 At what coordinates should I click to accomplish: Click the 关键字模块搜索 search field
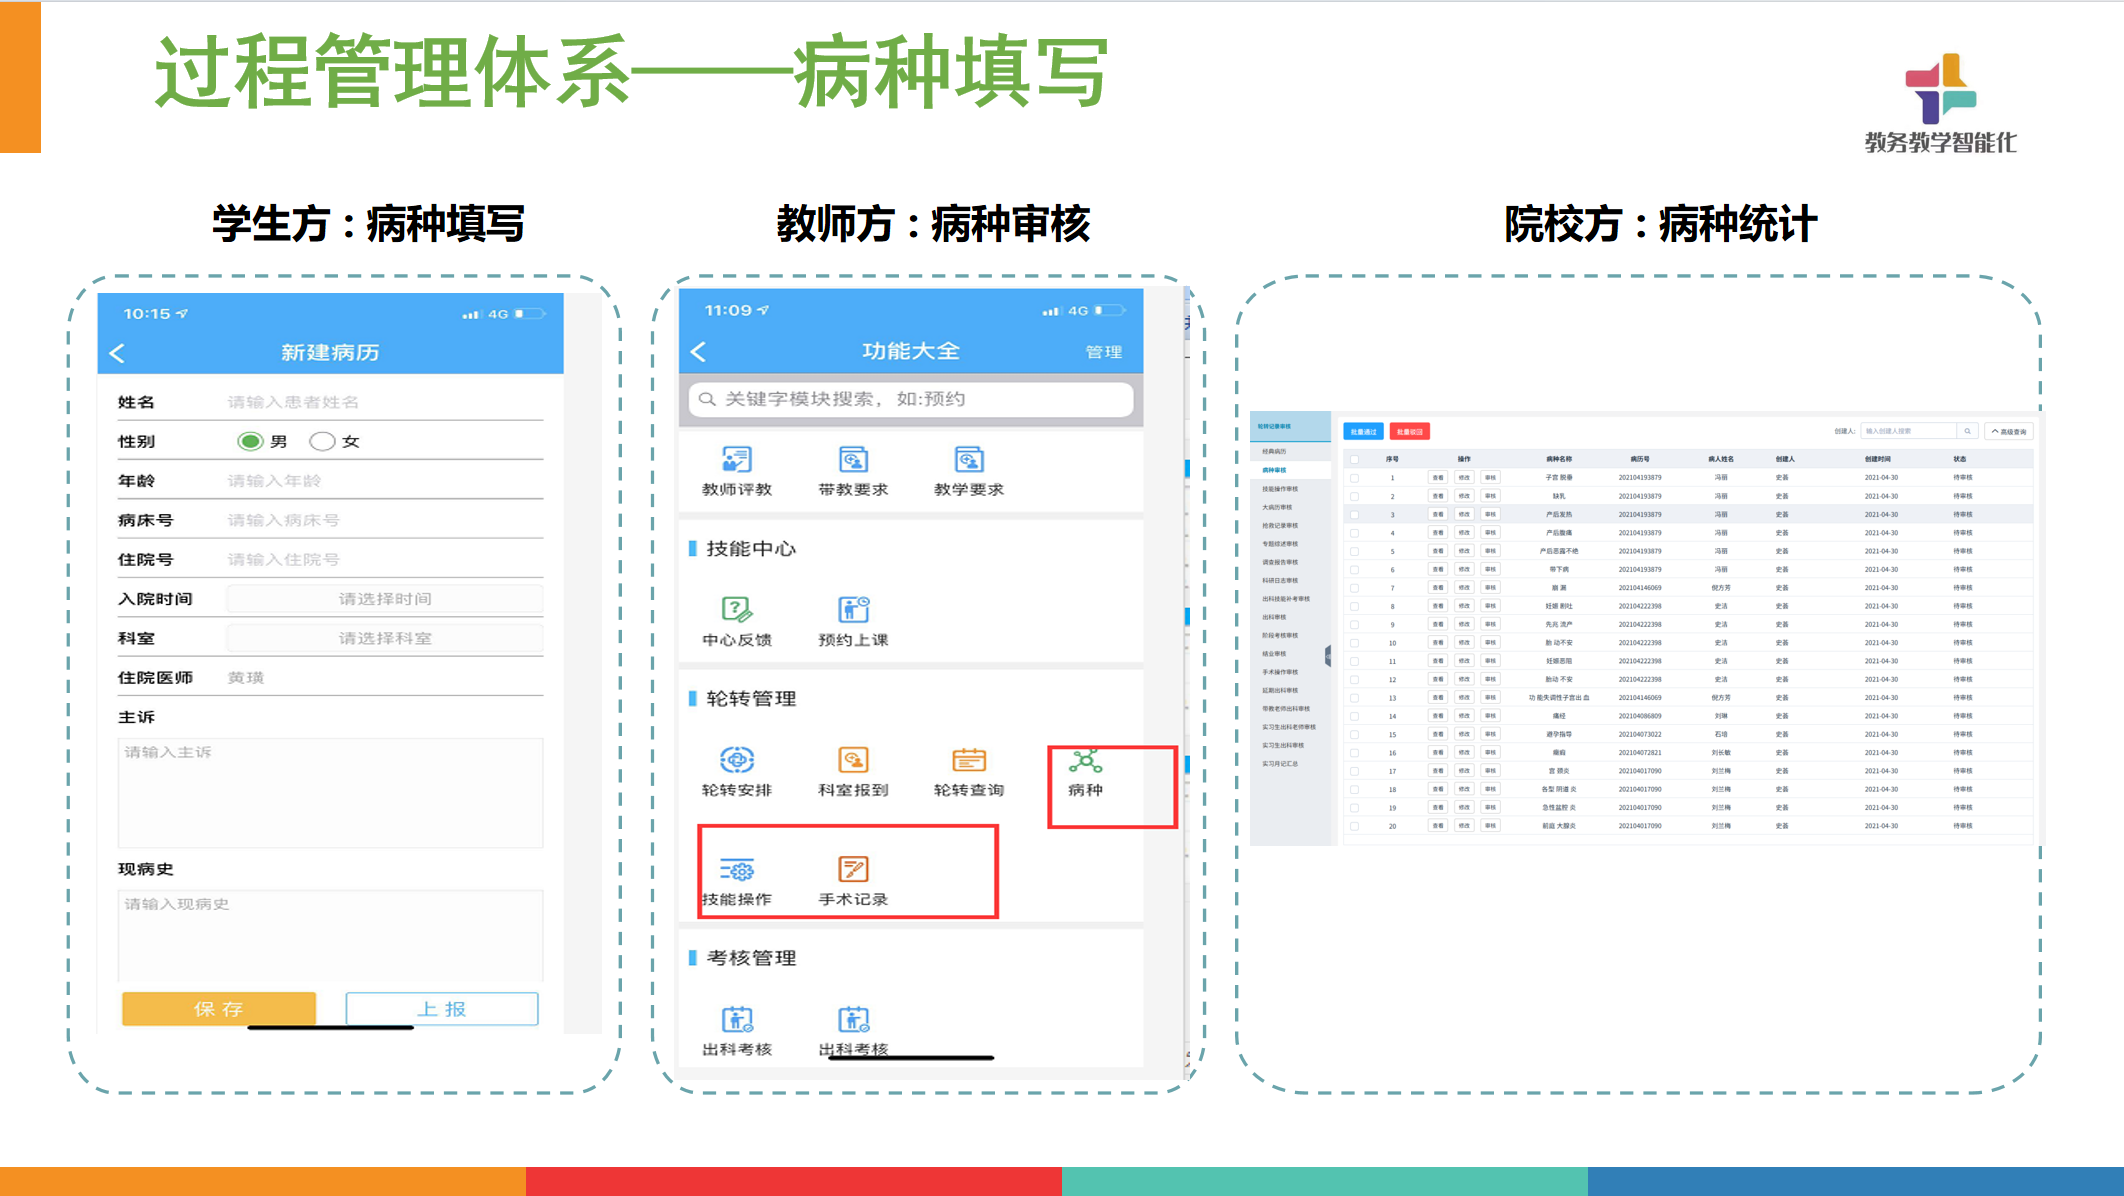(910, 399)
